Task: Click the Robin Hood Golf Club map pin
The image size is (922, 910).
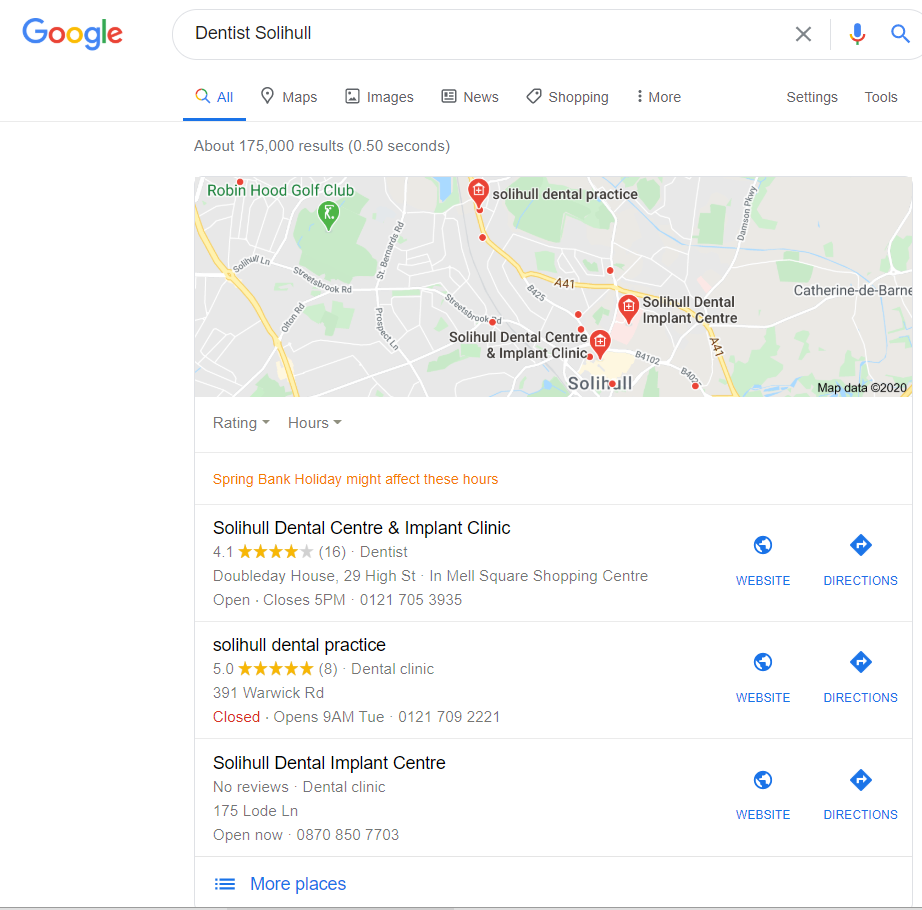Action: 329,215
